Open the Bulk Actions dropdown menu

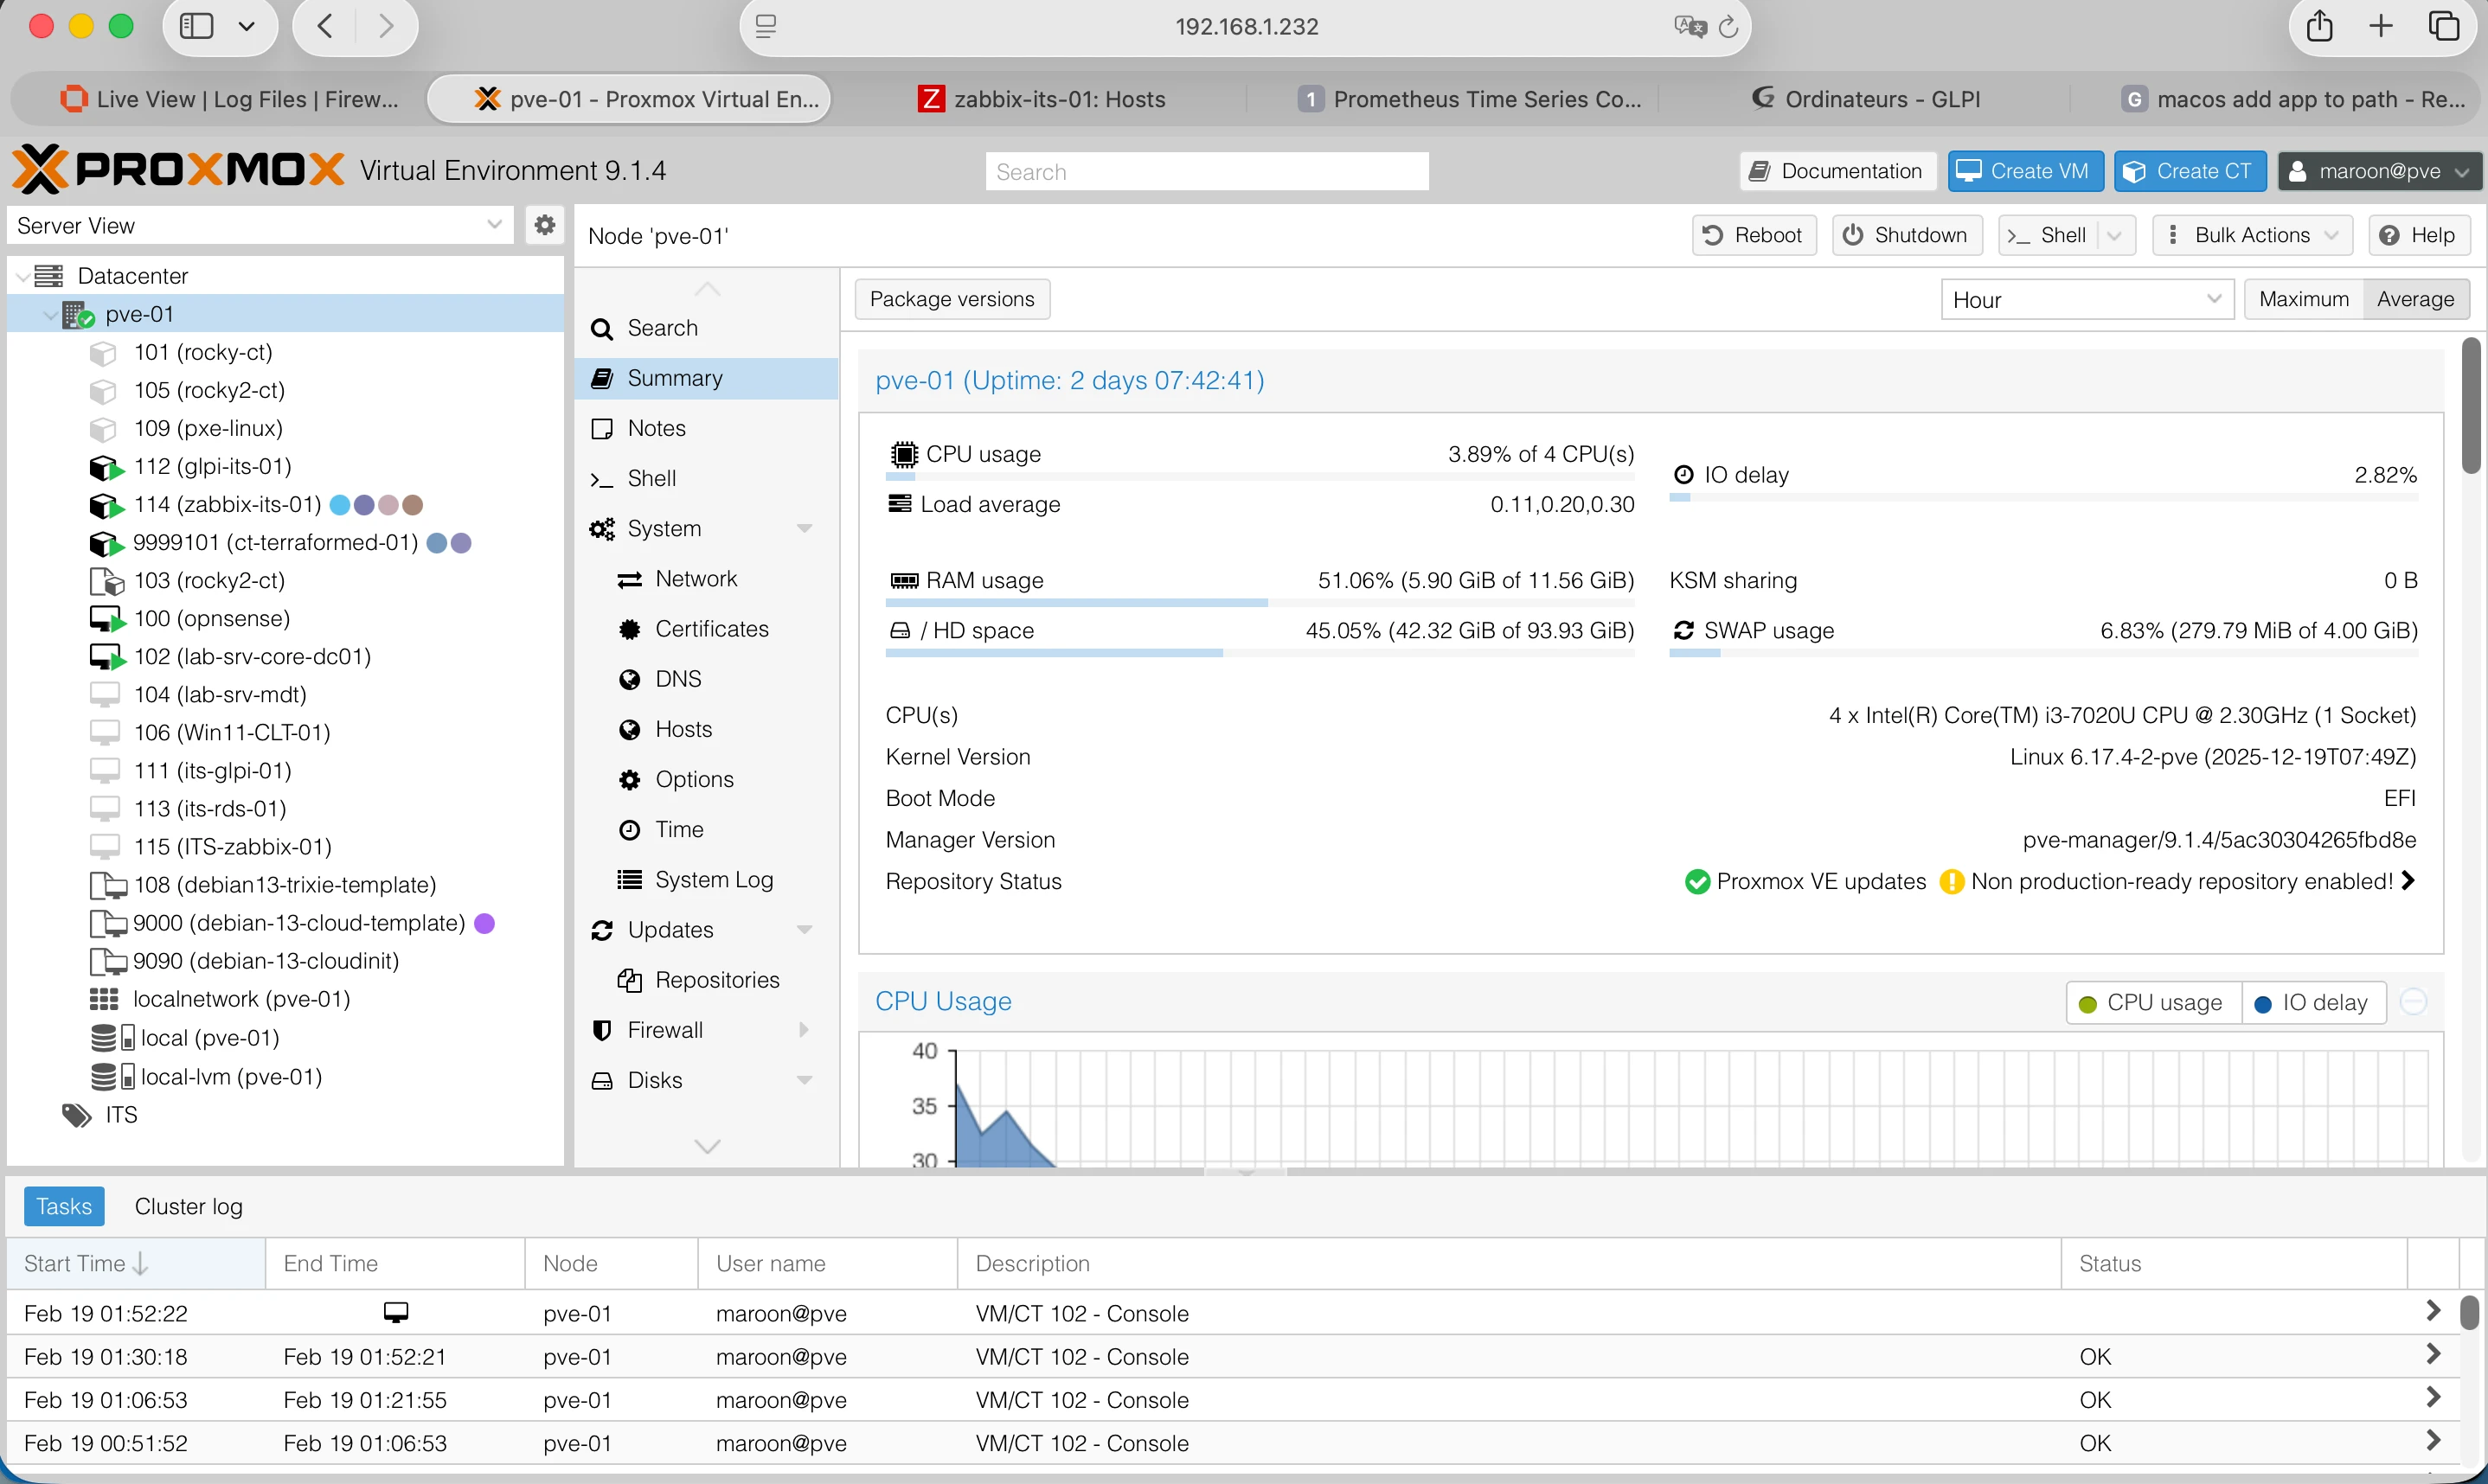pos(2251,235)
